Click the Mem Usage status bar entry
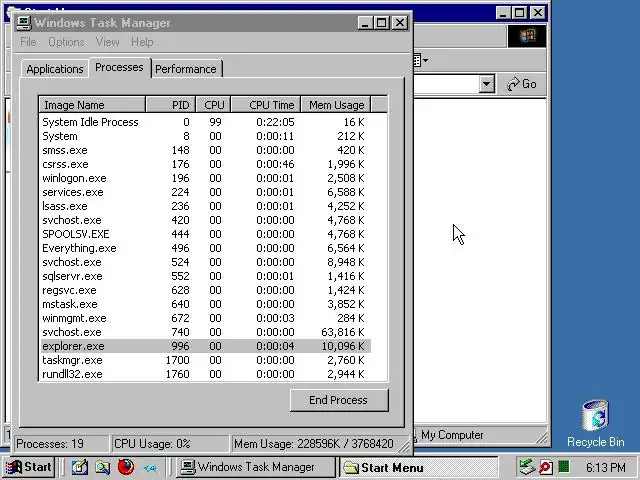This screenshot has width=640, height=480. click(x=318, y=444)
